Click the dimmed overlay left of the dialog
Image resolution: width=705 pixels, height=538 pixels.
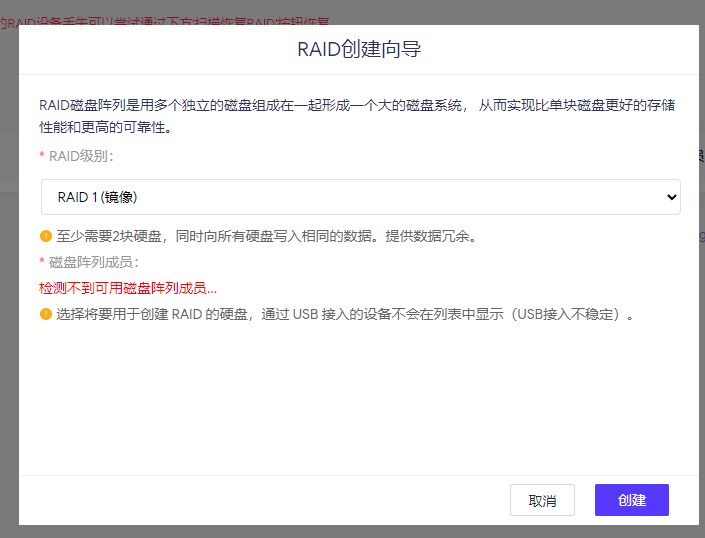point(9,300)
